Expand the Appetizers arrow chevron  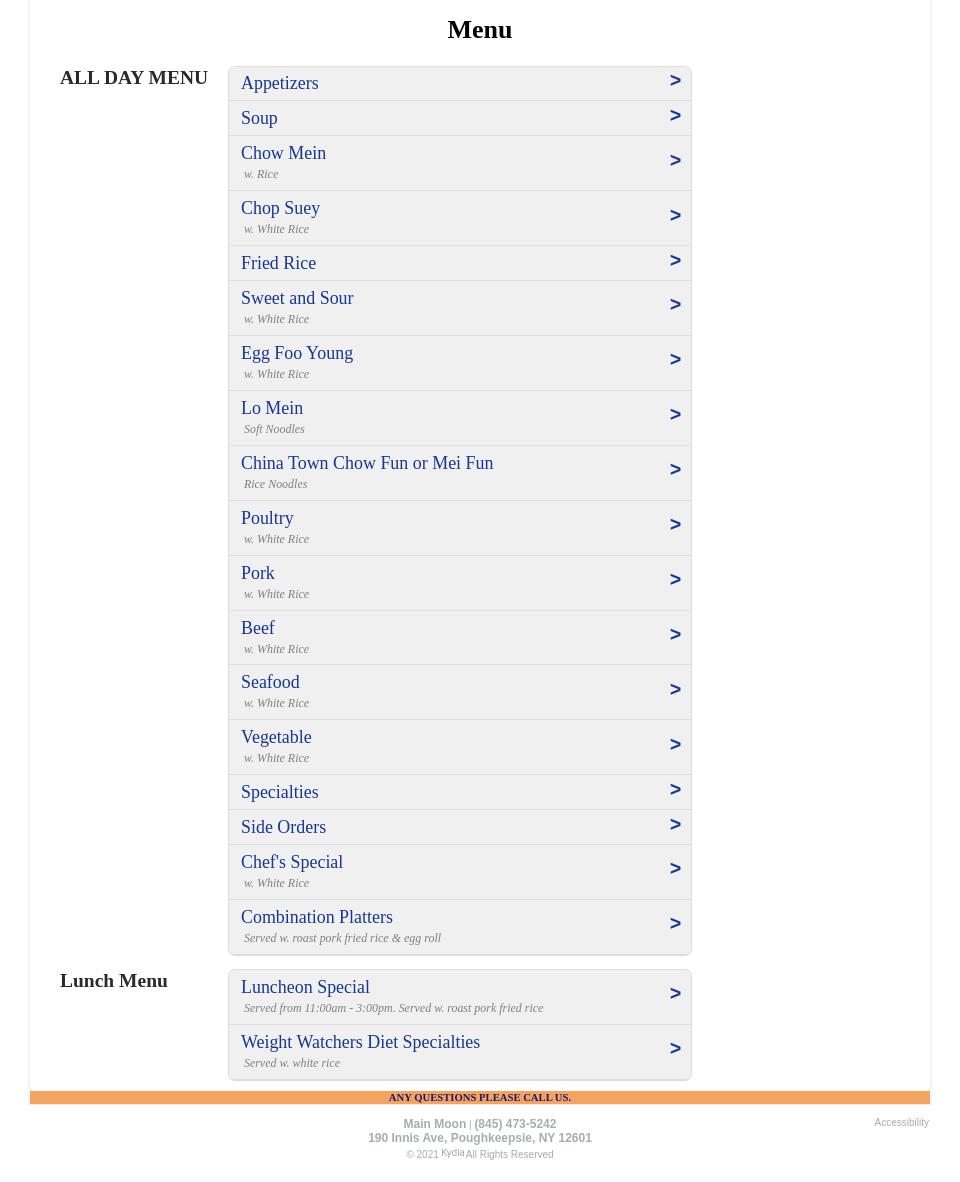[675, 81]
